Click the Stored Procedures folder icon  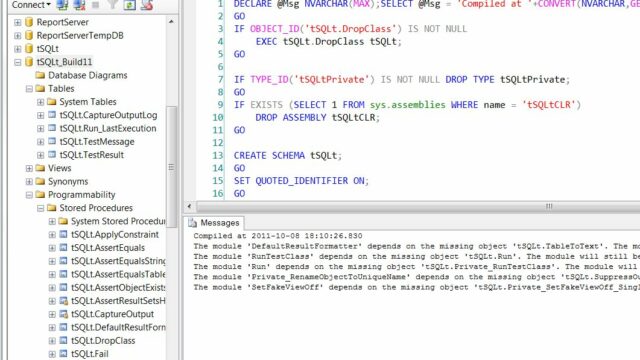51,208
